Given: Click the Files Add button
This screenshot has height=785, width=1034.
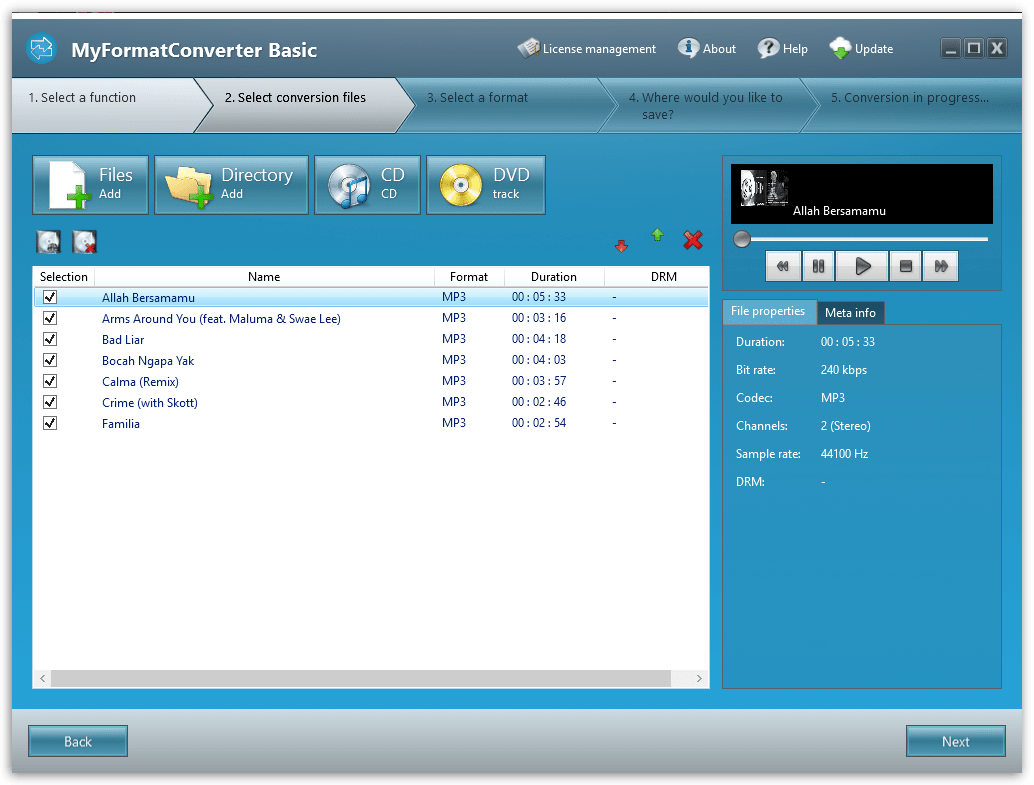Looking at the screenshot, I should click(x=90, y=185).
